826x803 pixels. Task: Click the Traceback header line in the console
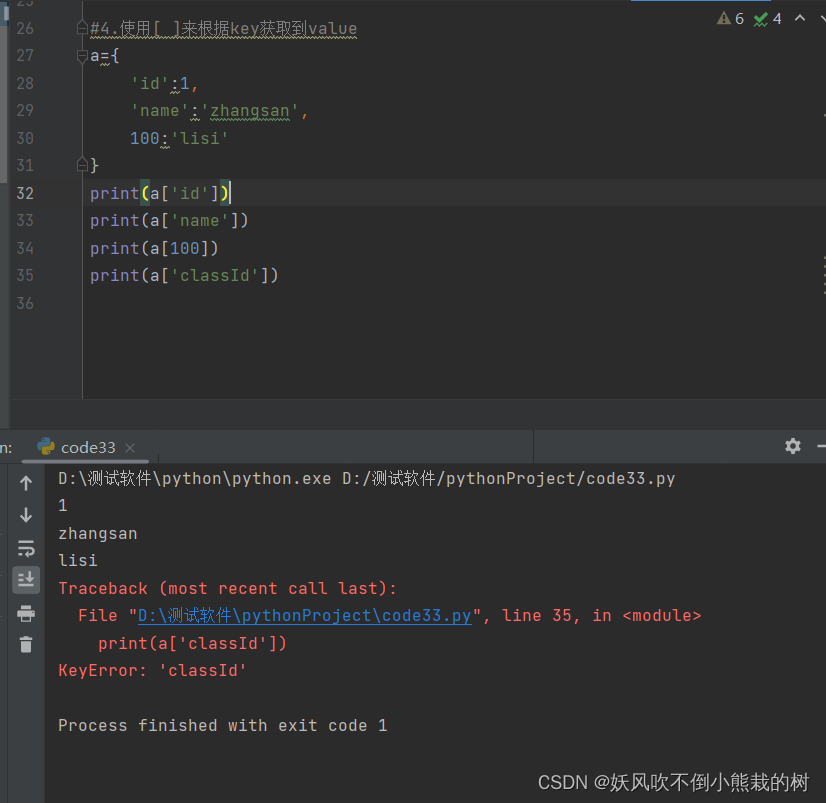coord(227,588)
